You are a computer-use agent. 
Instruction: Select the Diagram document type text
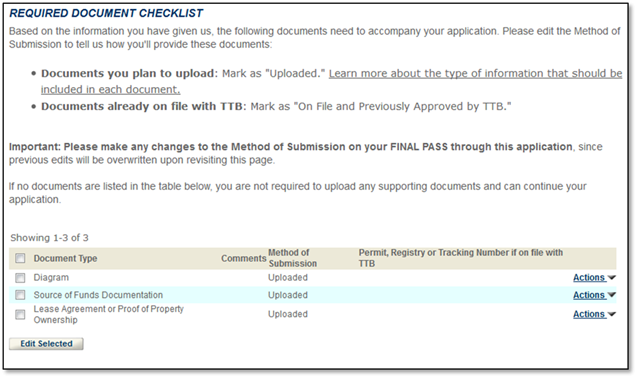click(x=51, y=278)
